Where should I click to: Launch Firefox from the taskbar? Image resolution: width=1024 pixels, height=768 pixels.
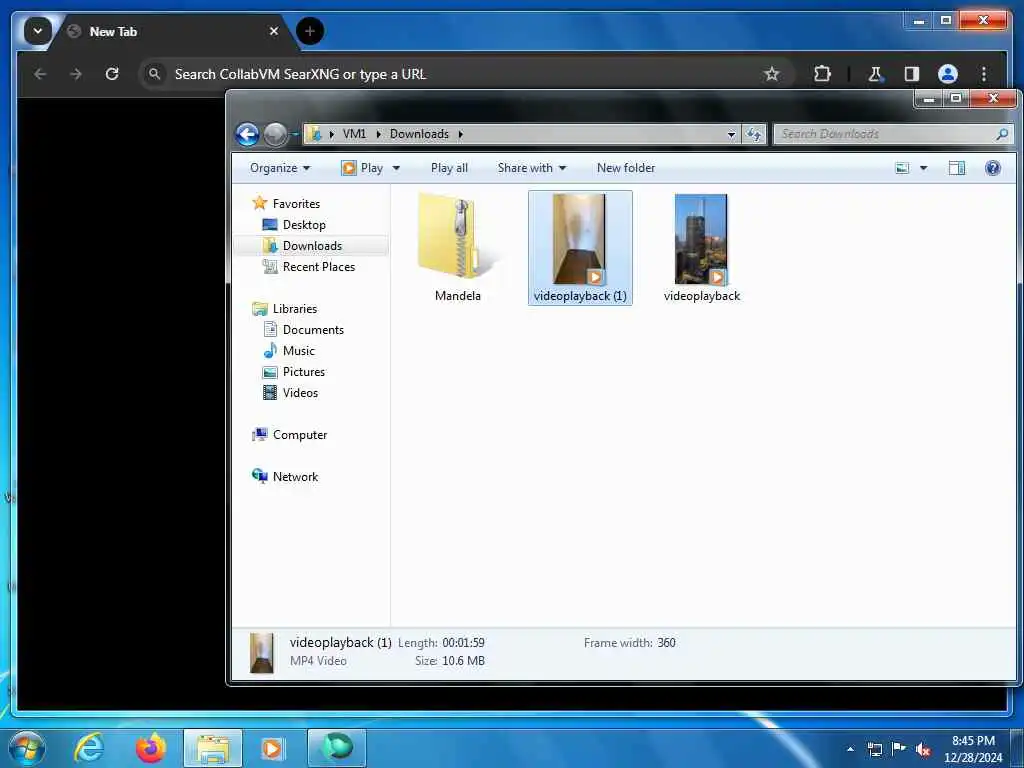point(150,748)
